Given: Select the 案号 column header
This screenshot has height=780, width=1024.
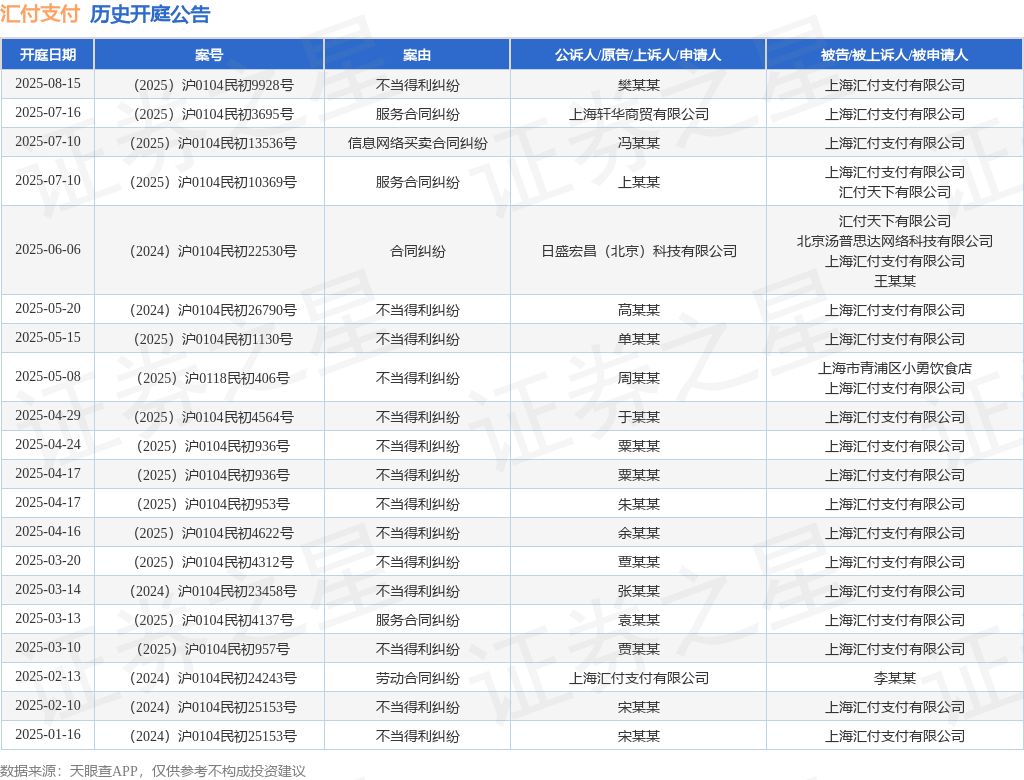Looking at the screenshot, I should coord(209,55).
